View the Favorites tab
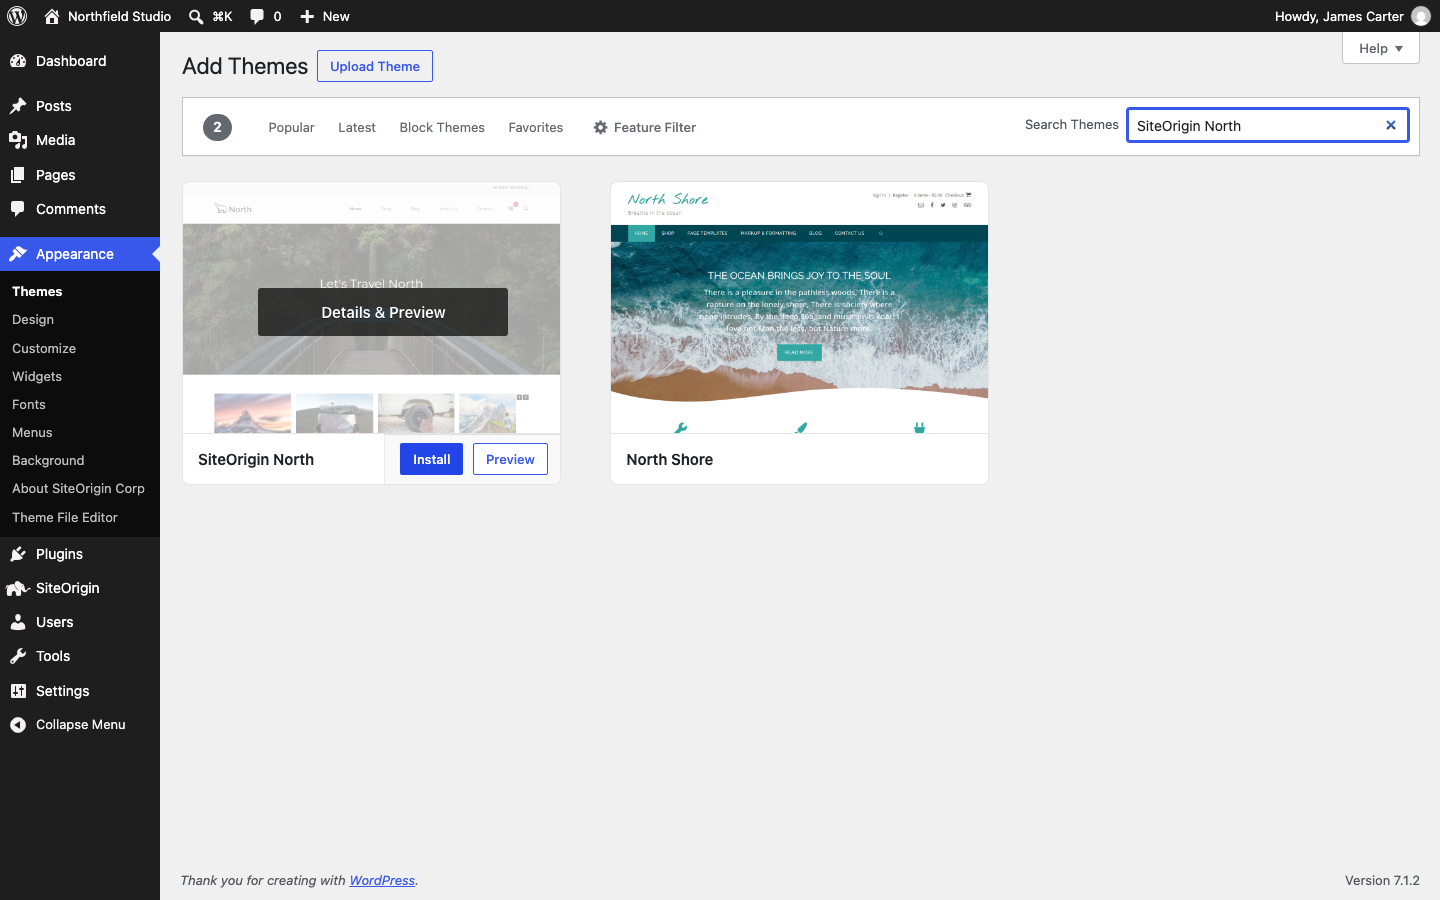Image resolution: width=1440 pixels, height=900 pixels. tap(536, 127)
